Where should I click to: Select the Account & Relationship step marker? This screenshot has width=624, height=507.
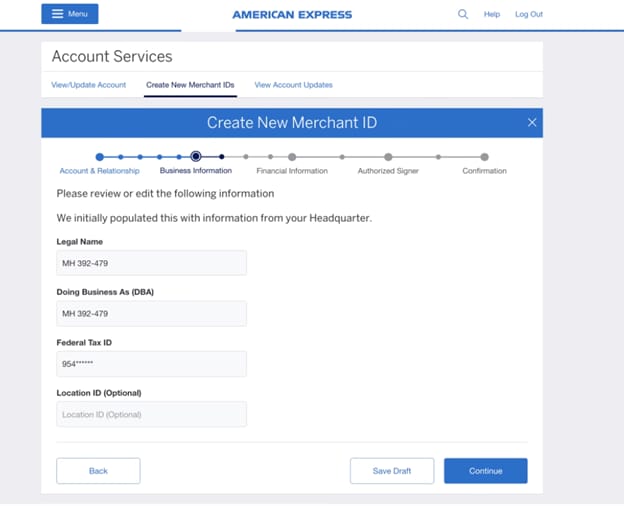point(100,157)
